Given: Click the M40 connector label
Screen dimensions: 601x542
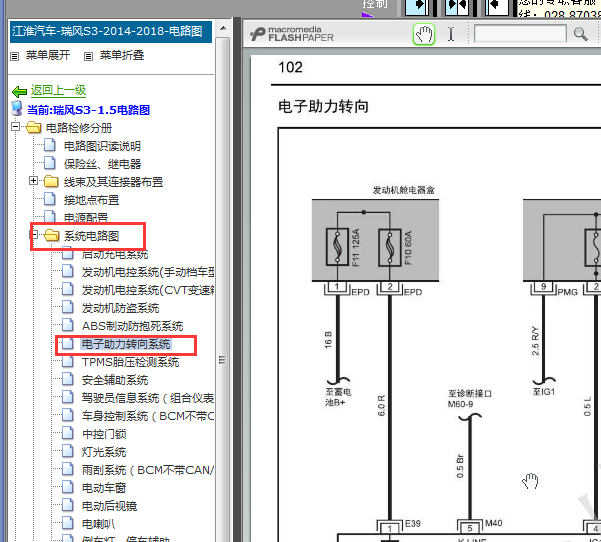Looking at the screenshot, I should [494, 523].
